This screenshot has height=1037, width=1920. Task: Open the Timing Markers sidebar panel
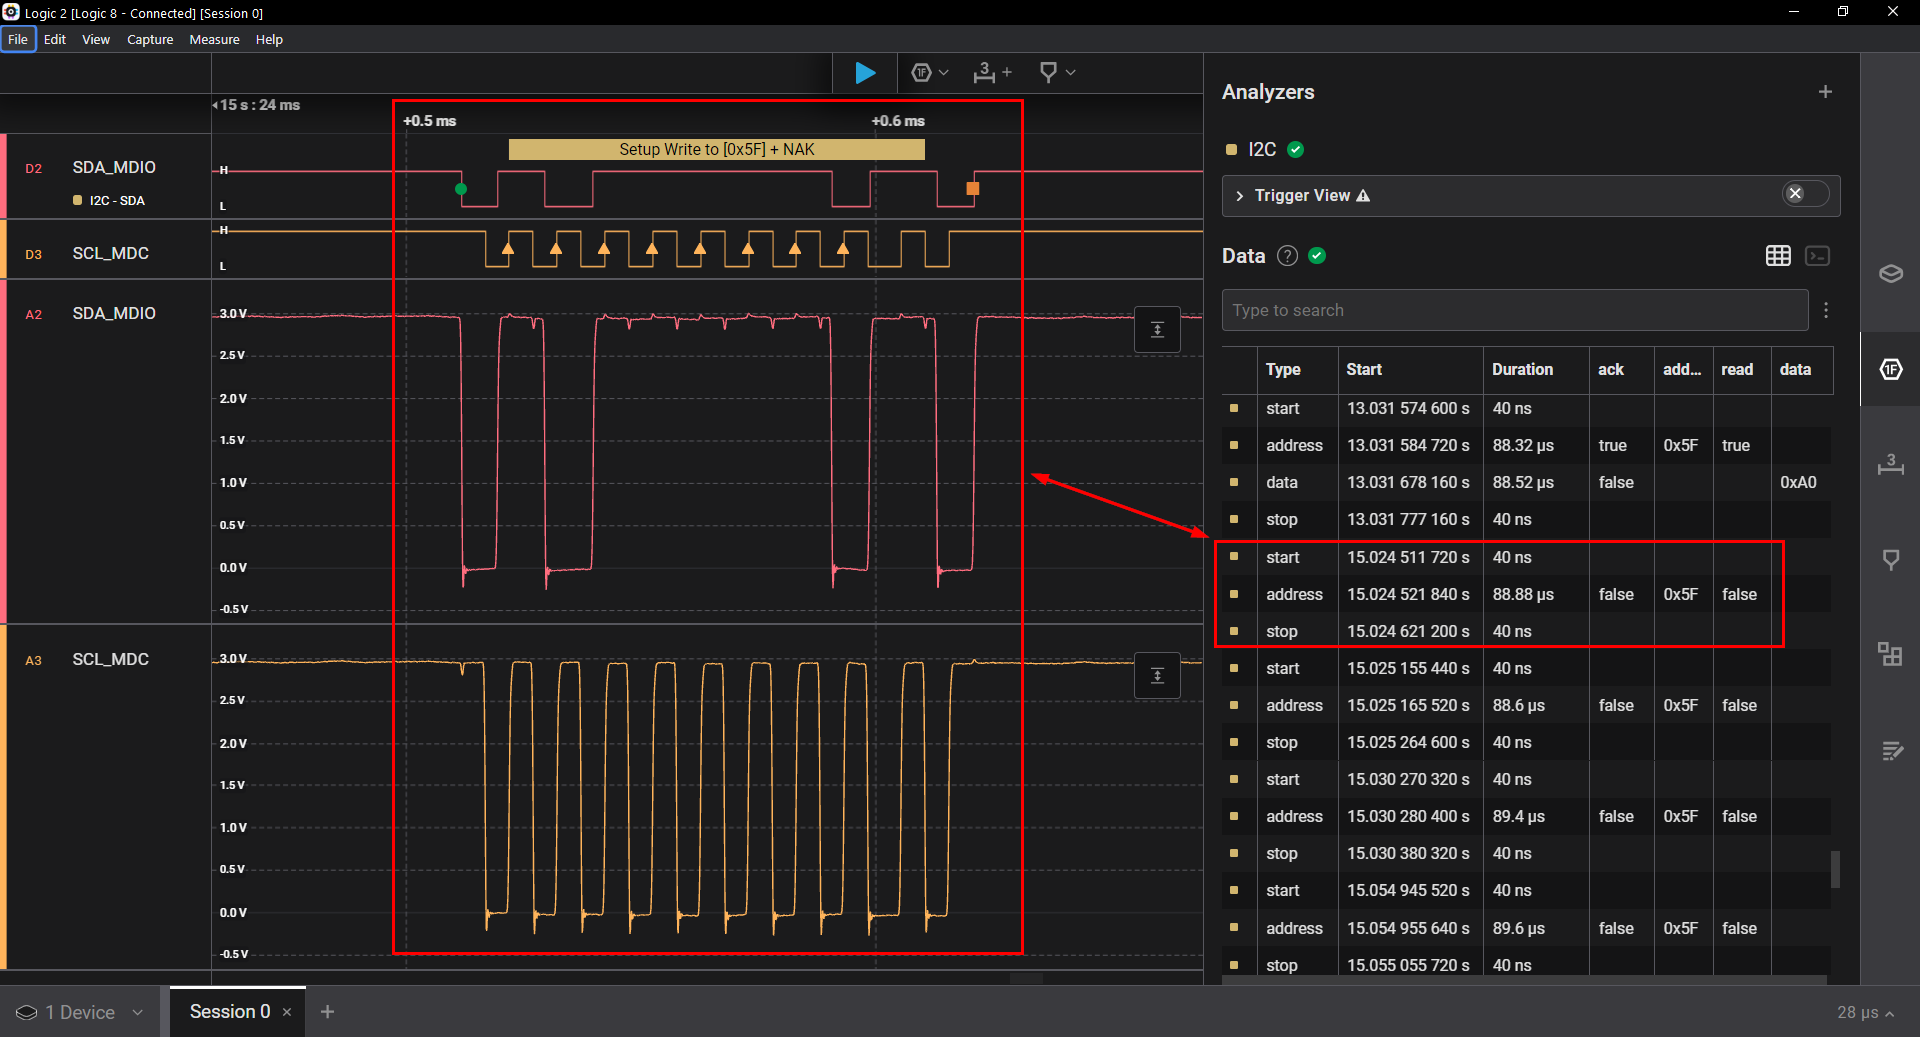pos(1890,560)
